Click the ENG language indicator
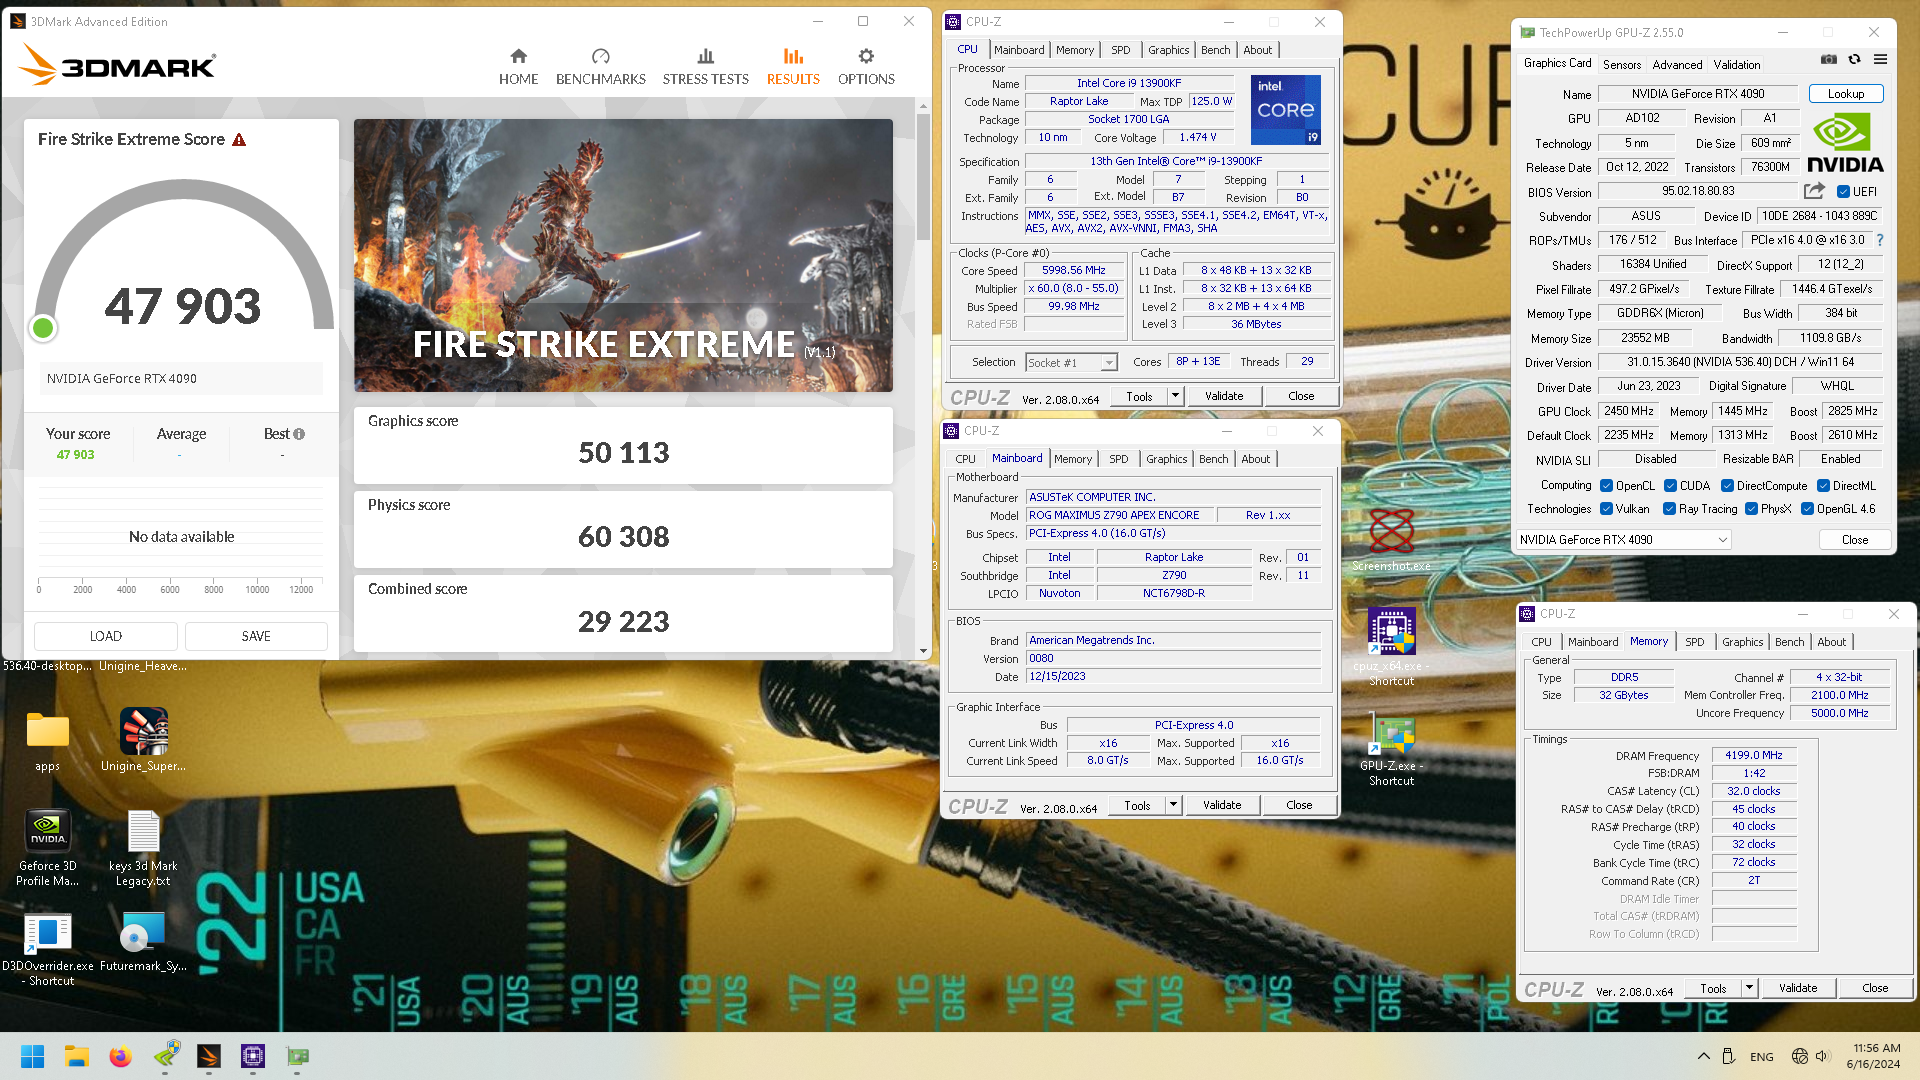1920x1080 pixels. pyautogui.click(x=1762, y=1056)
